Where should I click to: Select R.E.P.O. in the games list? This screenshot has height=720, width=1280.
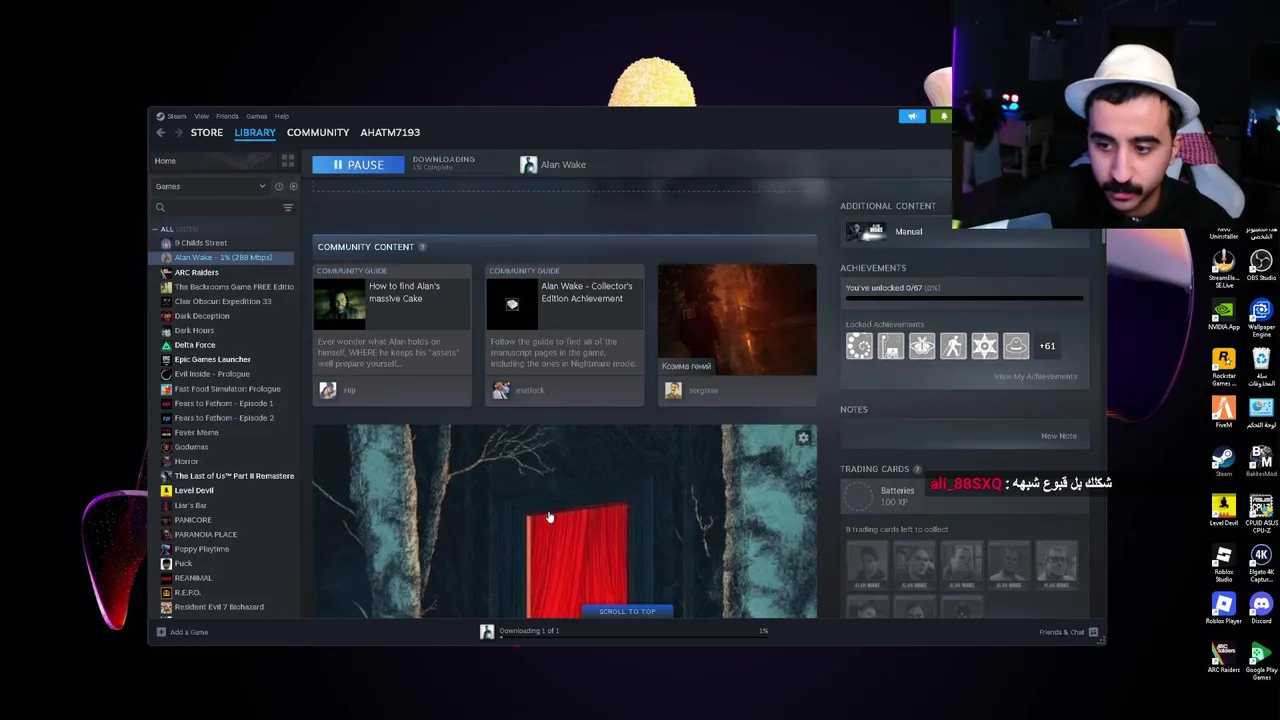pyautogui.click(x=187, y=593)
